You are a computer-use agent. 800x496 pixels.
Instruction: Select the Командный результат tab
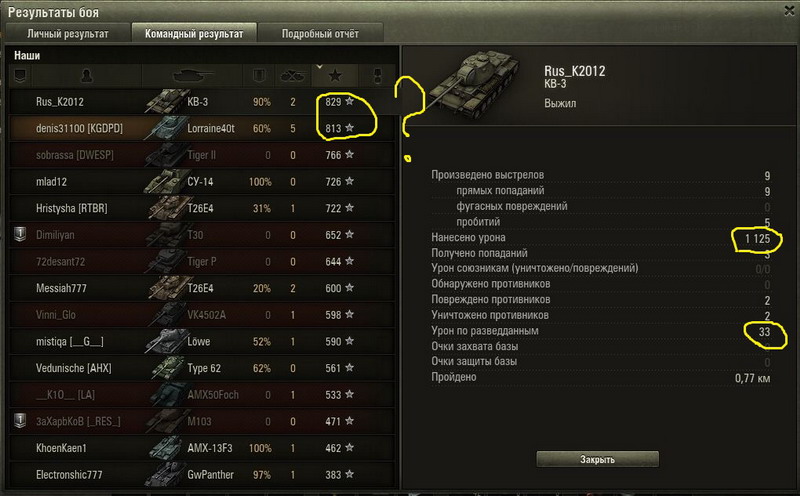point(194,34)
